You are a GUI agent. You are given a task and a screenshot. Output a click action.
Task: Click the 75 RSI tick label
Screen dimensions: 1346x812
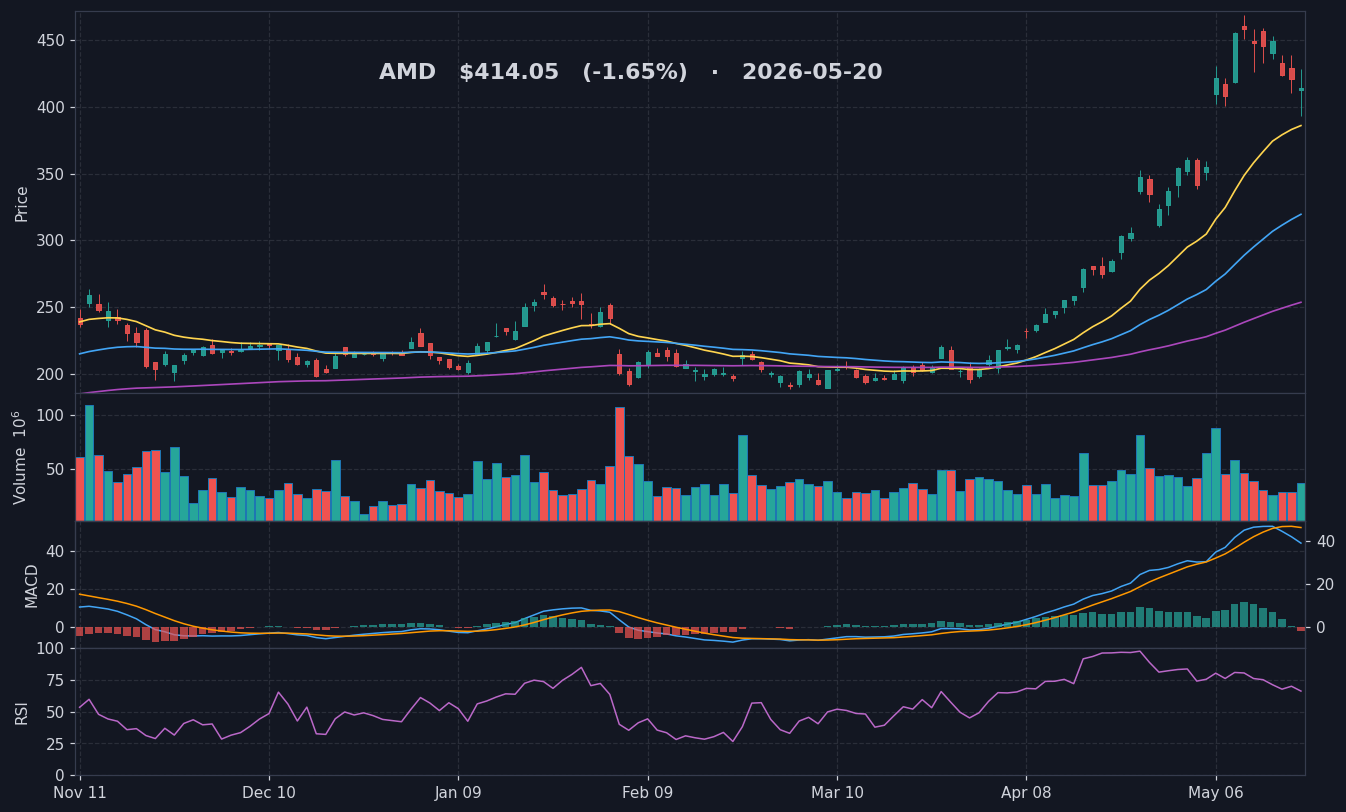pos(55,681)
